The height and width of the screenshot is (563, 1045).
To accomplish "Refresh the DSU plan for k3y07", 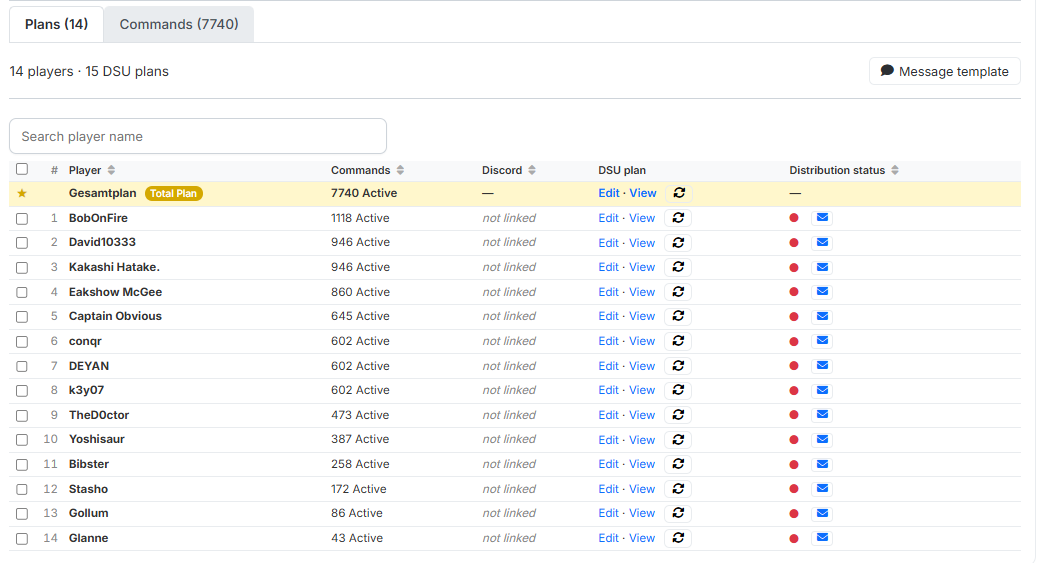I will point(678,390).
